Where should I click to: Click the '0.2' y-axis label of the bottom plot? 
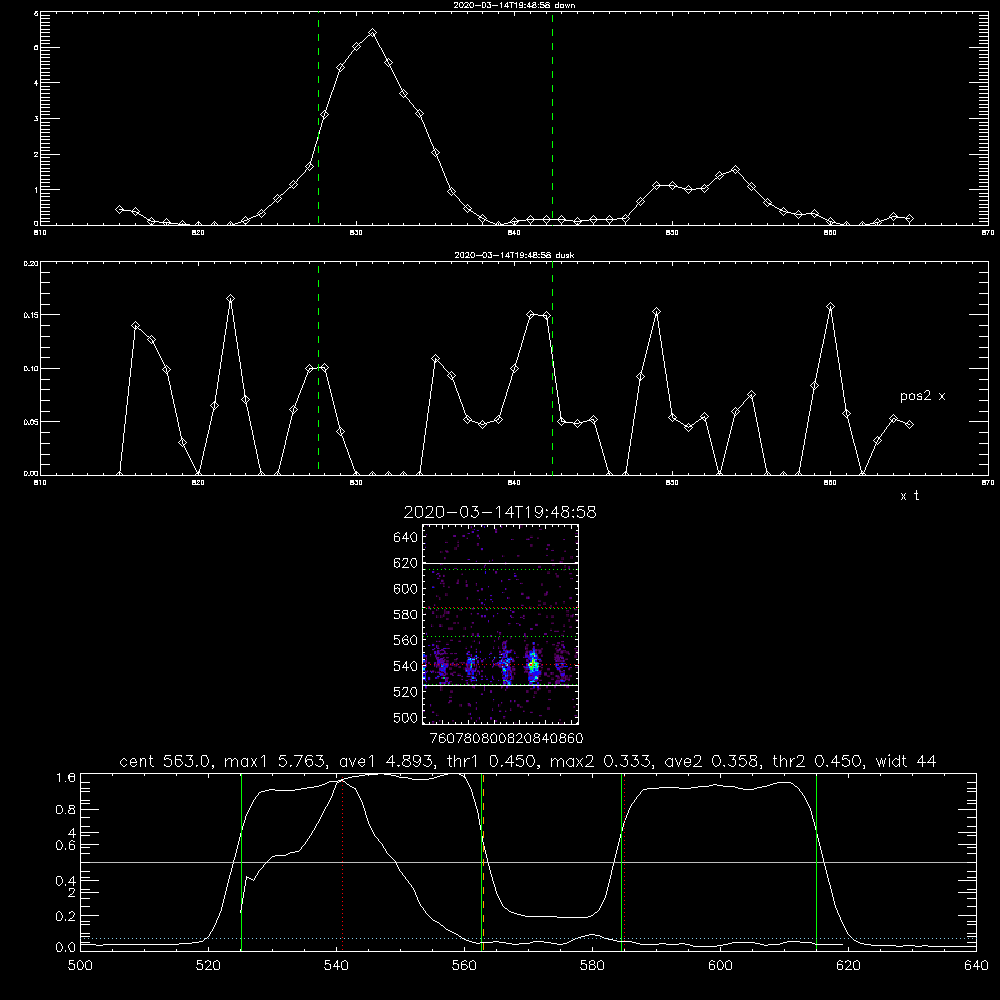click(66, 916)
